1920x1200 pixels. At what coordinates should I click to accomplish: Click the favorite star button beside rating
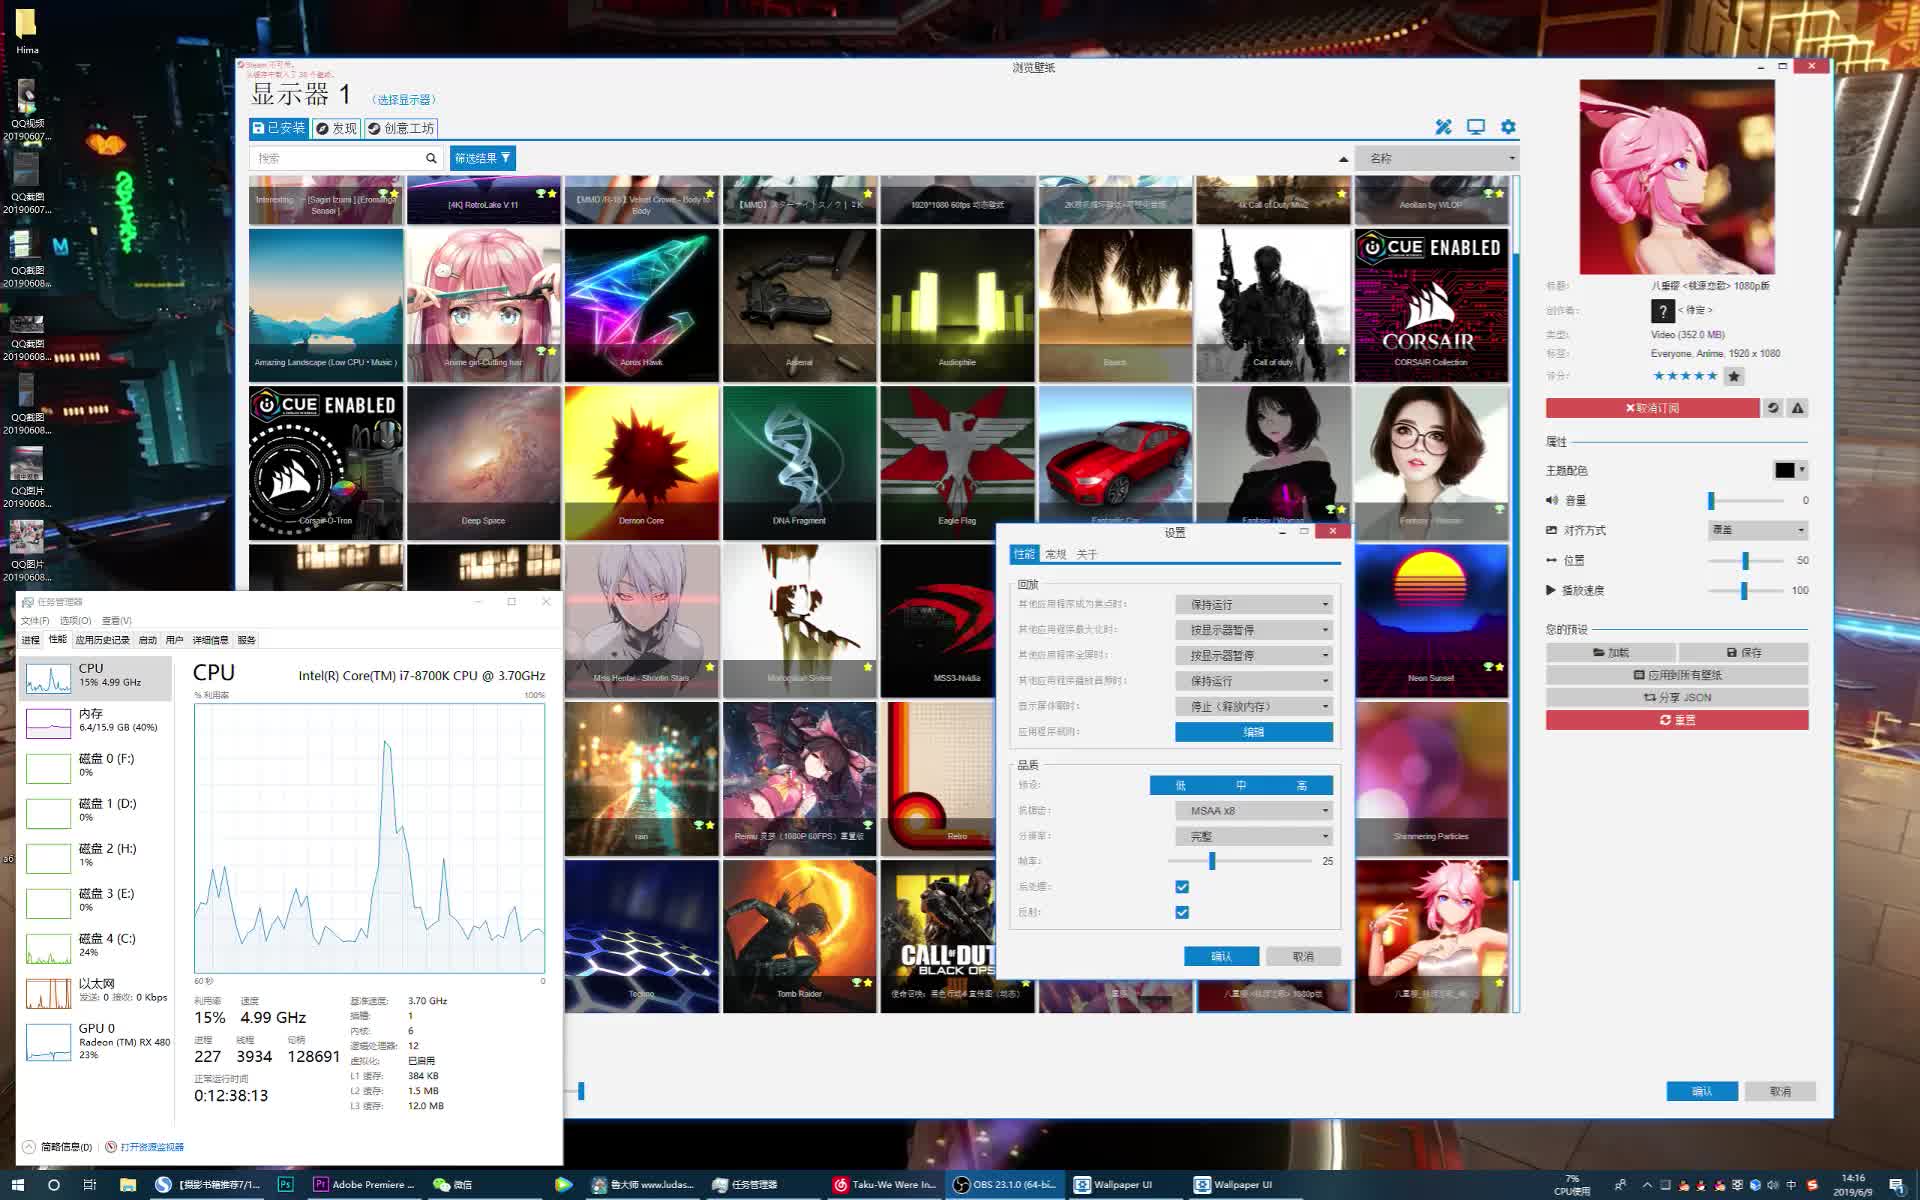point(1734,376)
